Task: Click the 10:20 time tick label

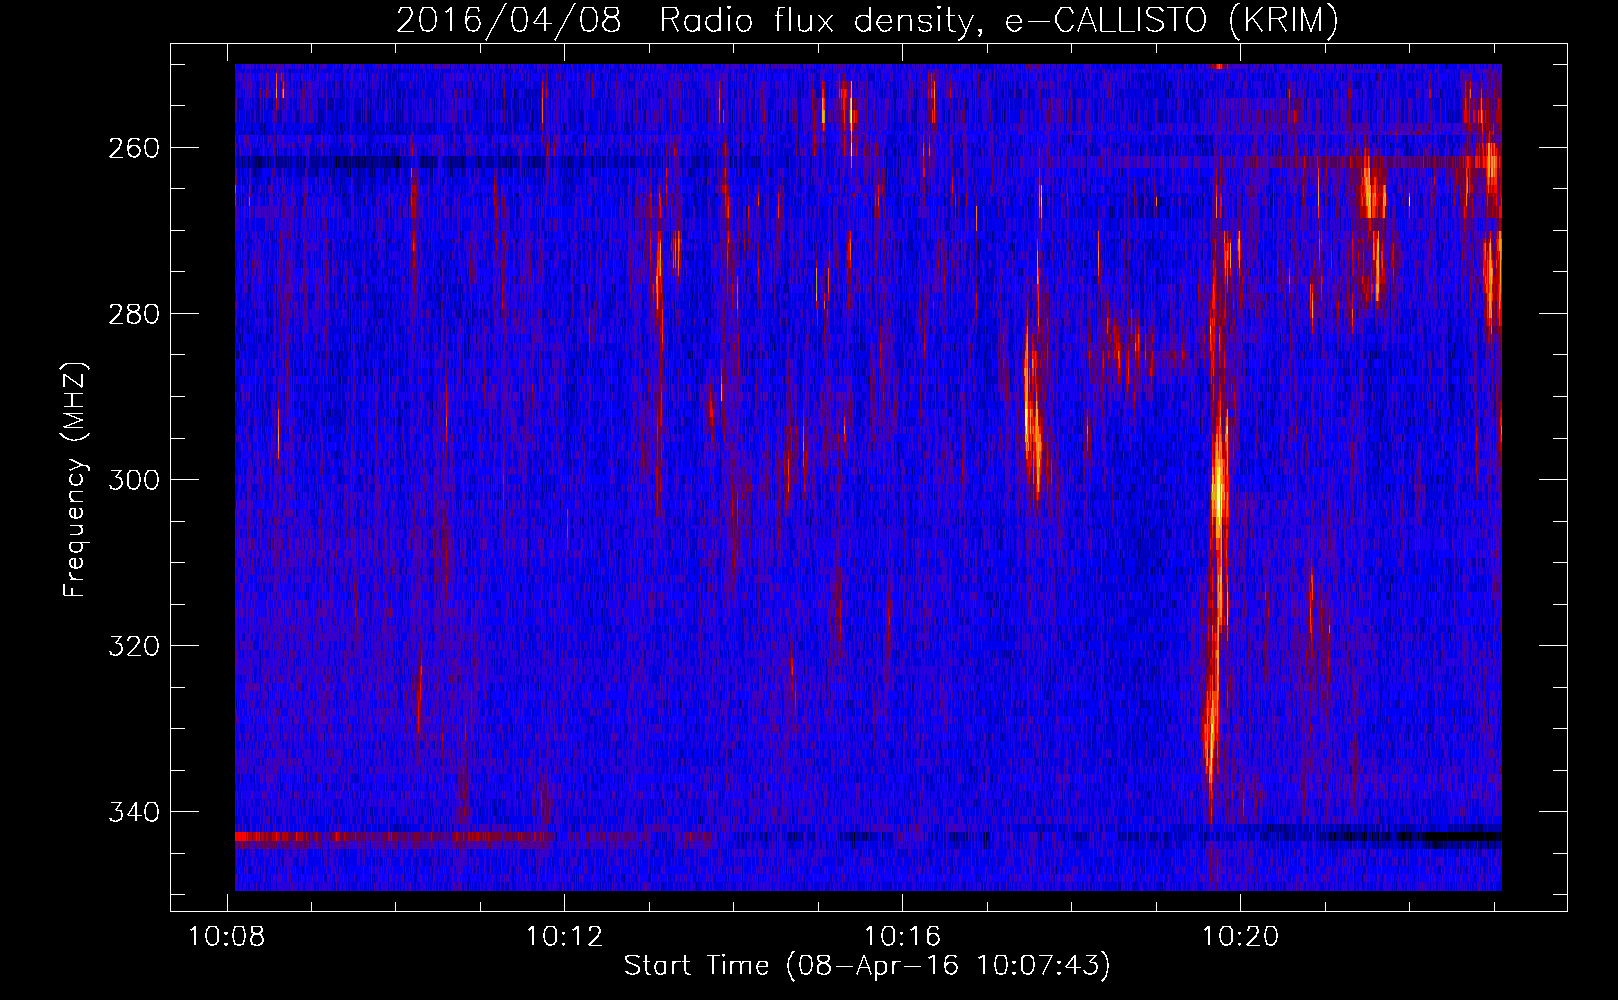Action: [1241, 937]
